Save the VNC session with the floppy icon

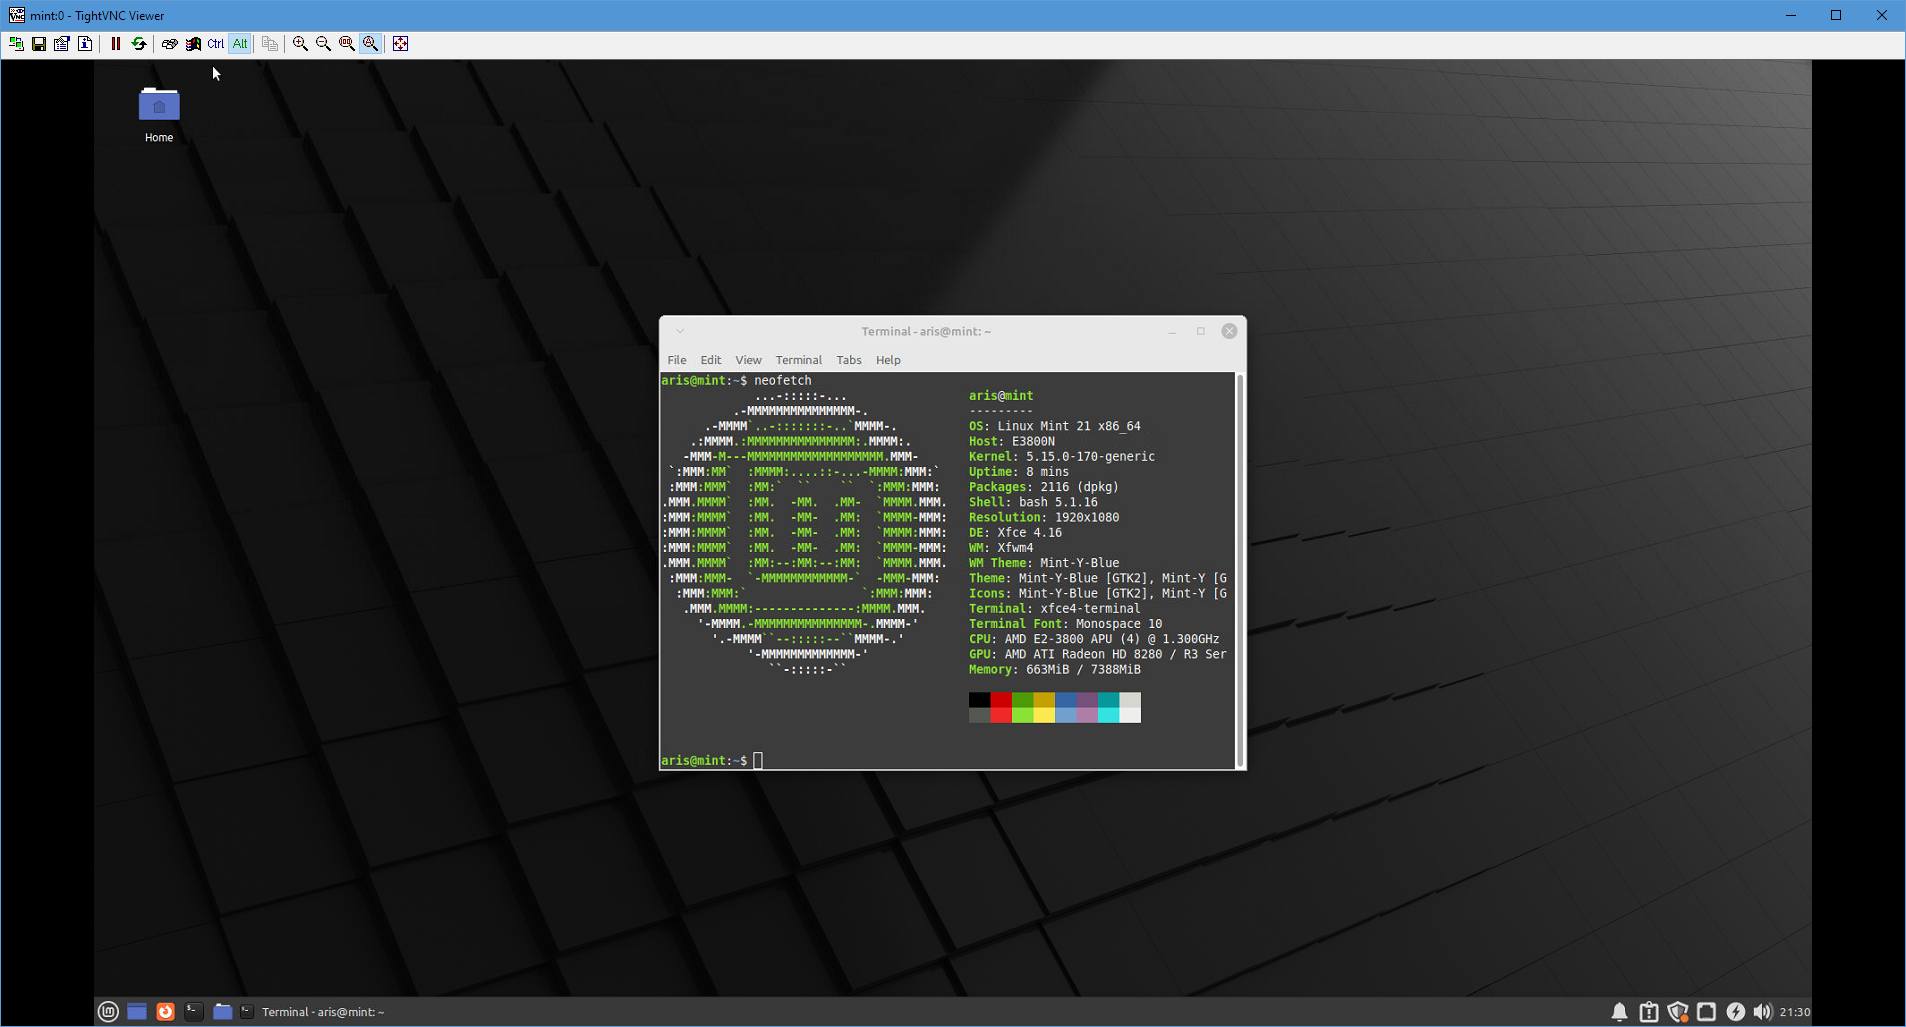point(39,44)
